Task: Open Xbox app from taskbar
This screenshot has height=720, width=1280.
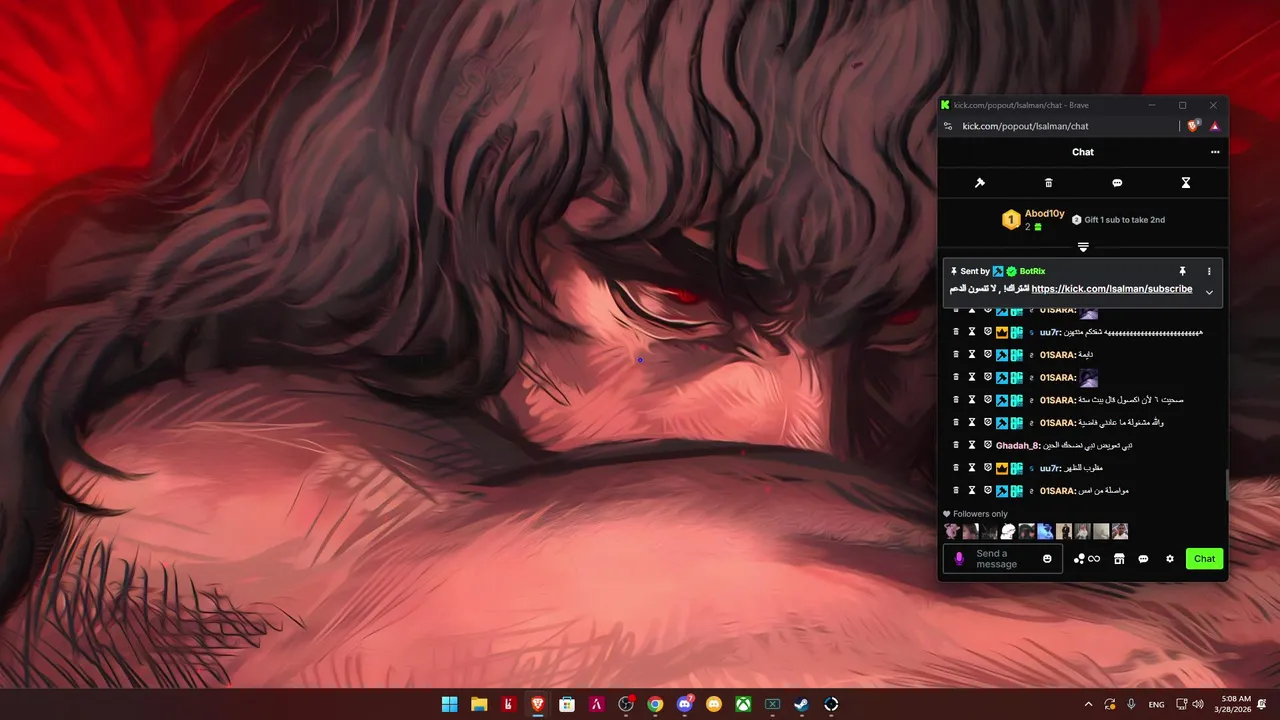Action: point(743,704)
